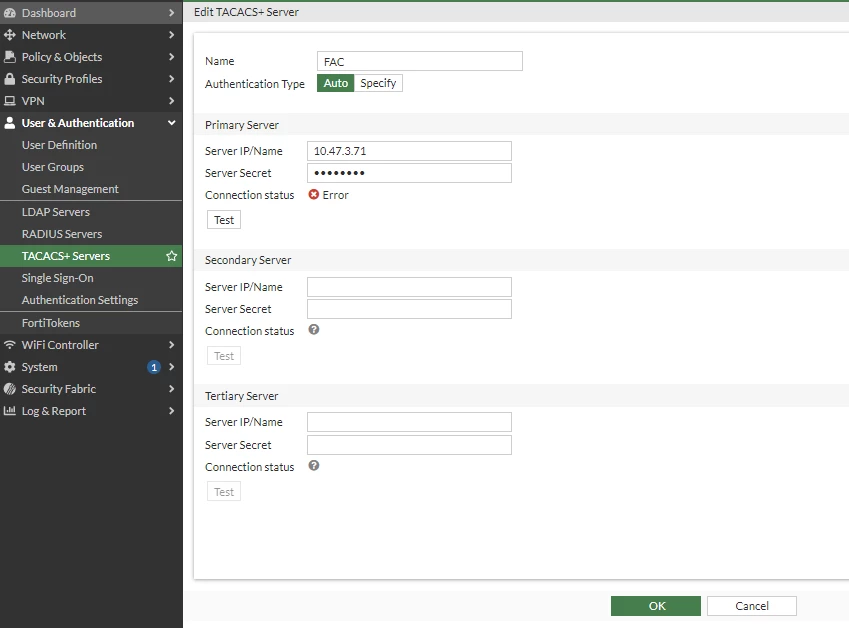Click the Edit TACACS+ Server title

point(246,12)
